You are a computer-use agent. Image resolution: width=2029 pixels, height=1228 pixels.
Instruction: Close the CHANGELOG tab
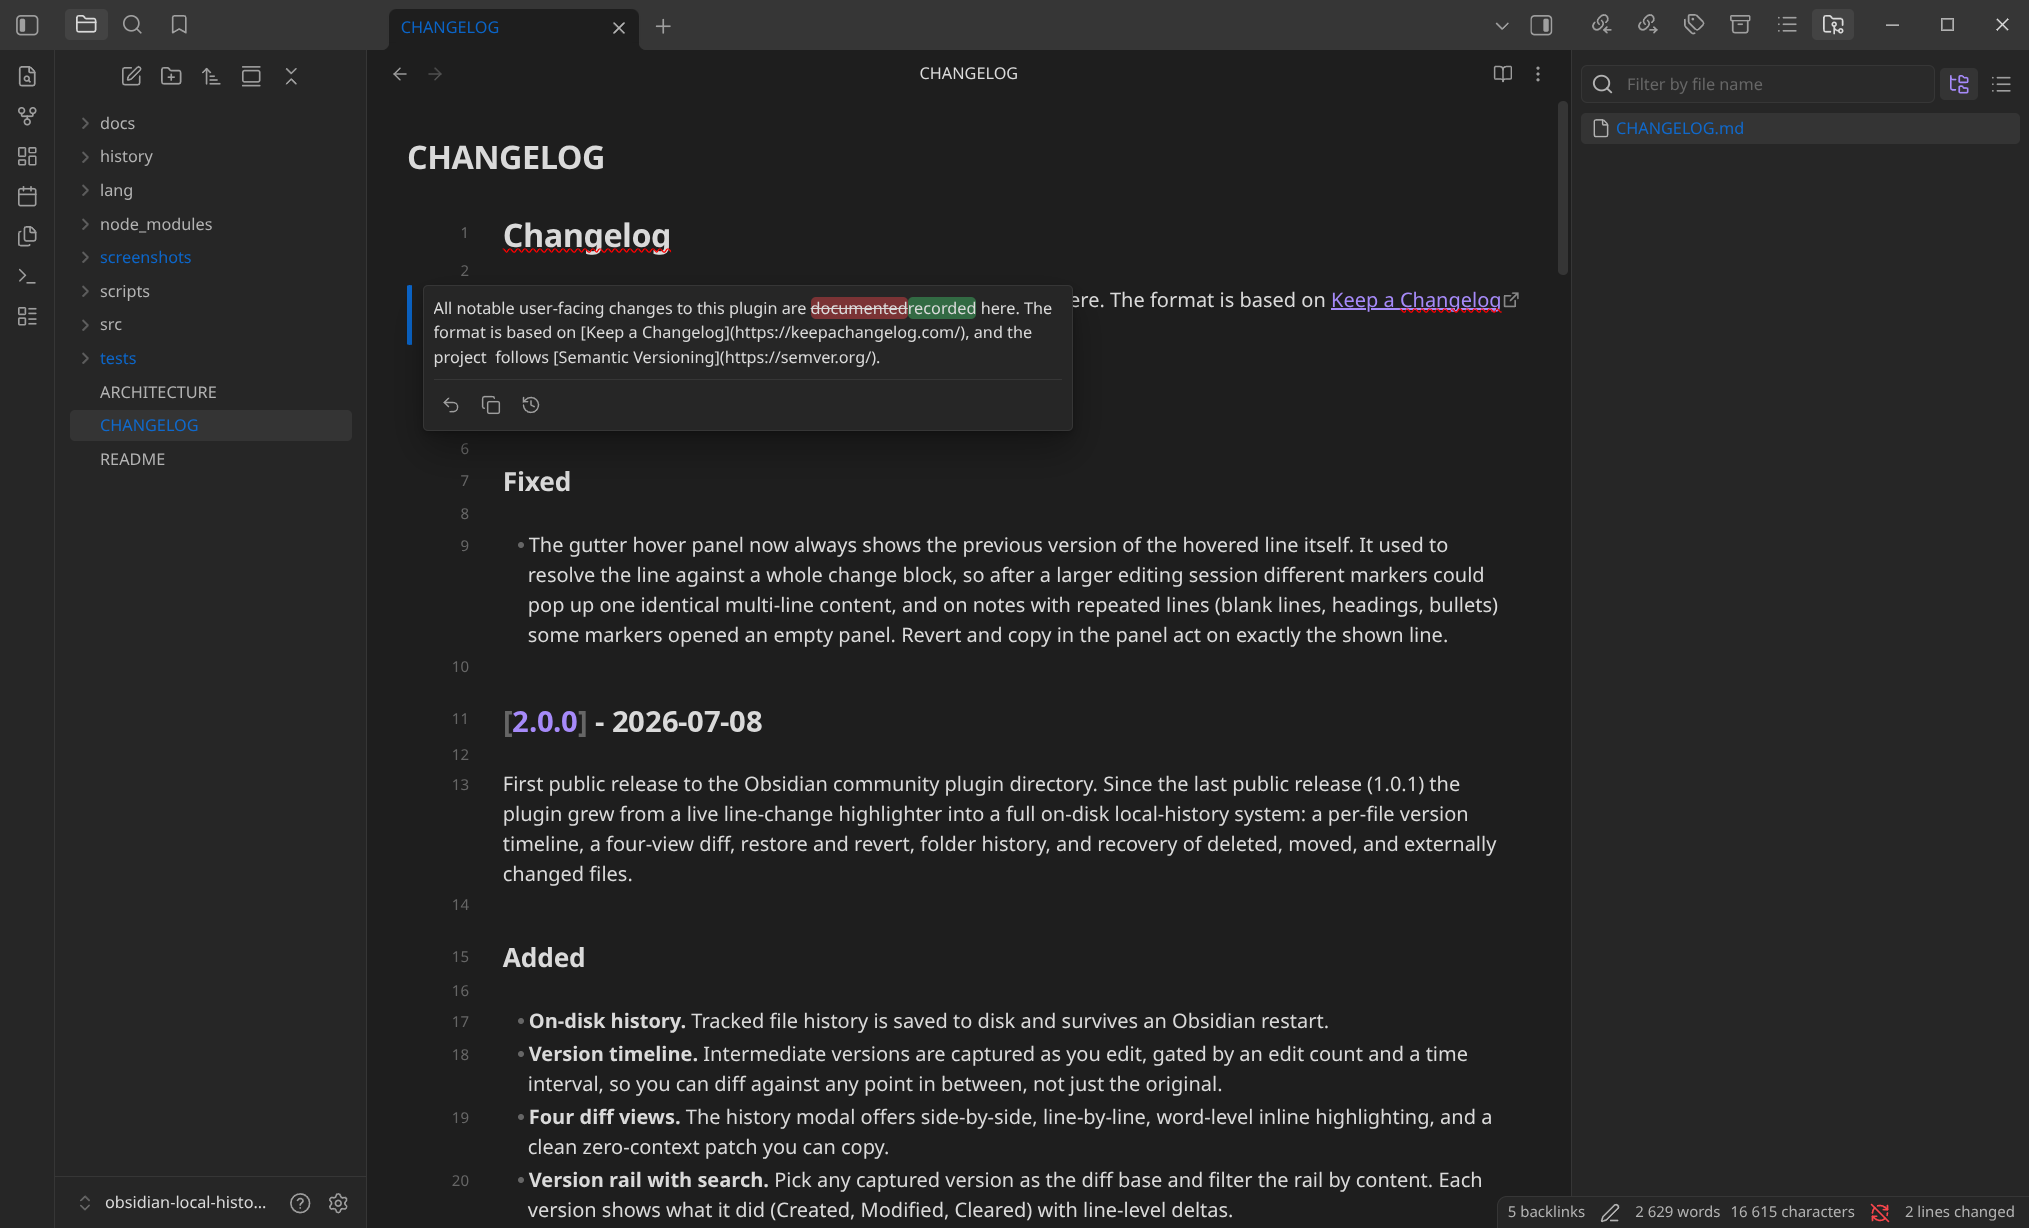pos(619,28)
